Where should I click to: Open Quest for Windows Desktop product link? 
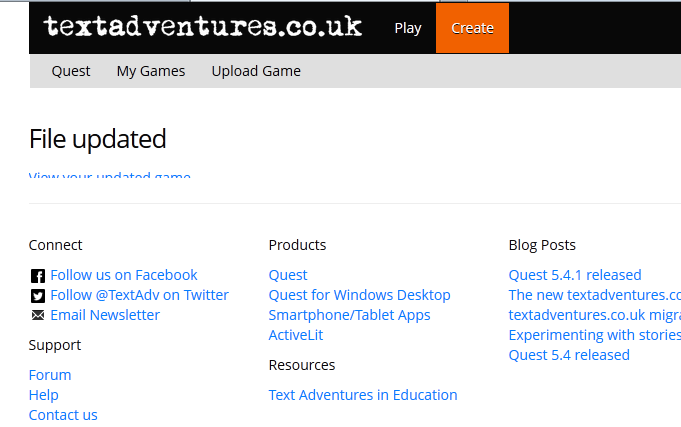click(x=359, y=295)
